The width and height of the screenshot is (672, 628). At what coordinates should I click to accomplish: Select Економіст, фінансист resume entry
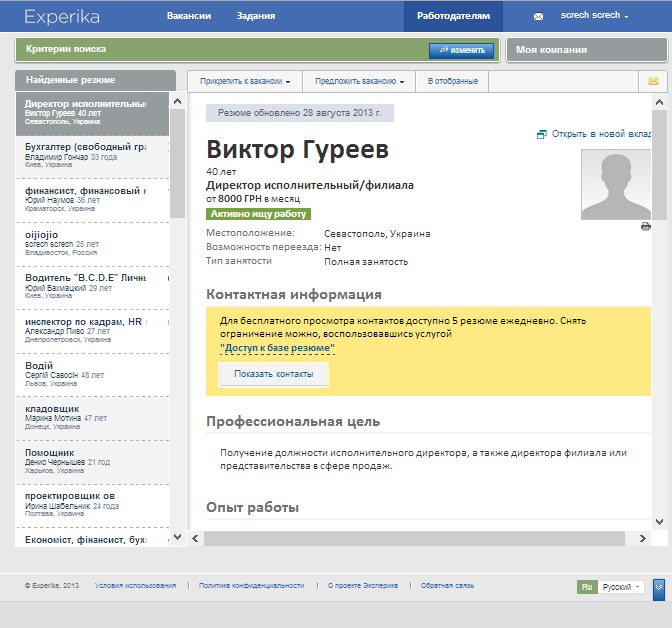pos(93,538)
